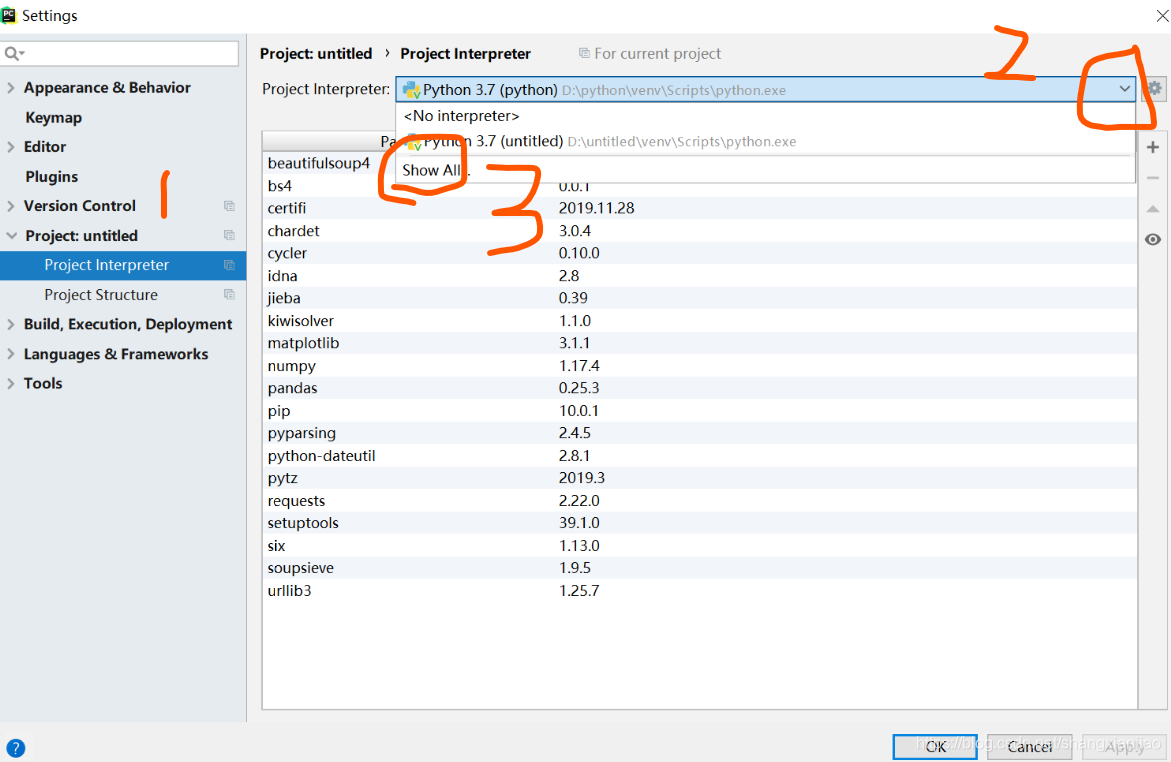
Task: Click the For current project label
Action: (657, 54)
